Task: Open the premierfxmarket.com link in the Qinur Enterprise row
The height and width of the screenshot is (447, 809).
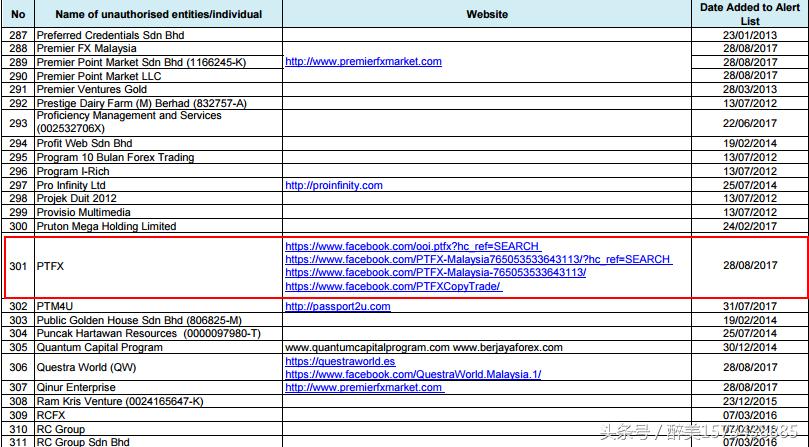Action: tap(364, 387)
